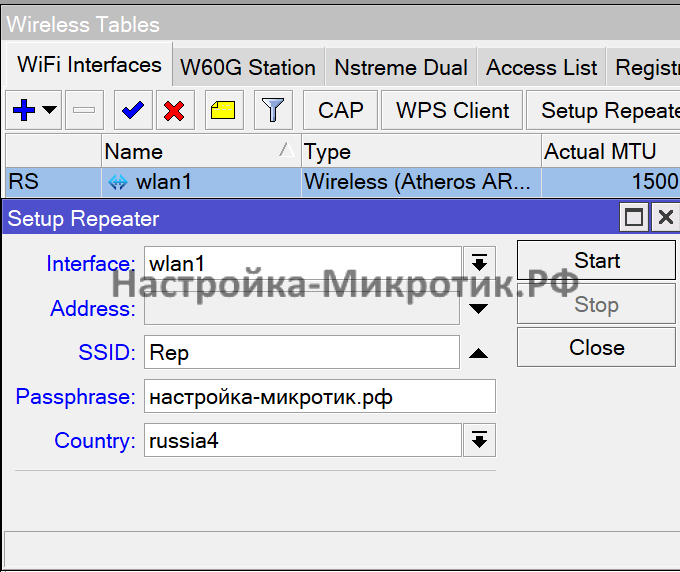Click the wlan1 wireless interface icon

click(x=118, y=182)
